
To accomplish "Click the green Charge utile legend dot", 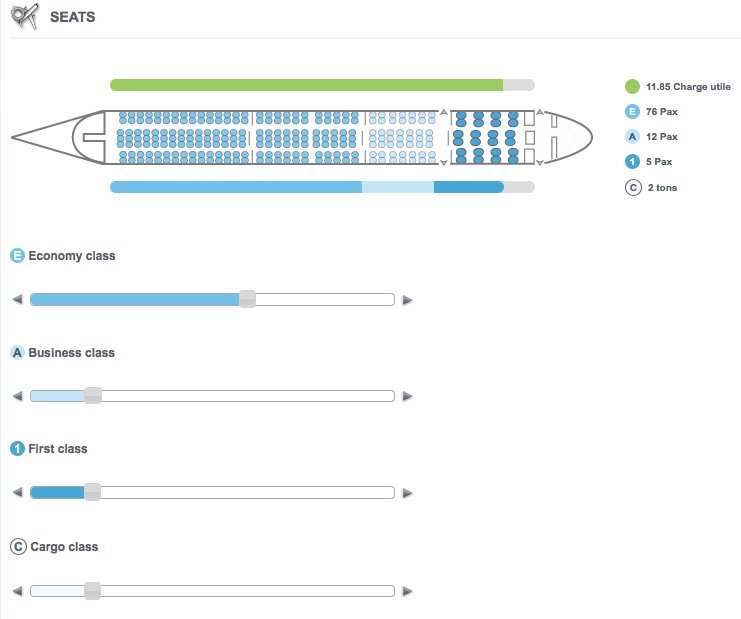I will tap(632, 86).
